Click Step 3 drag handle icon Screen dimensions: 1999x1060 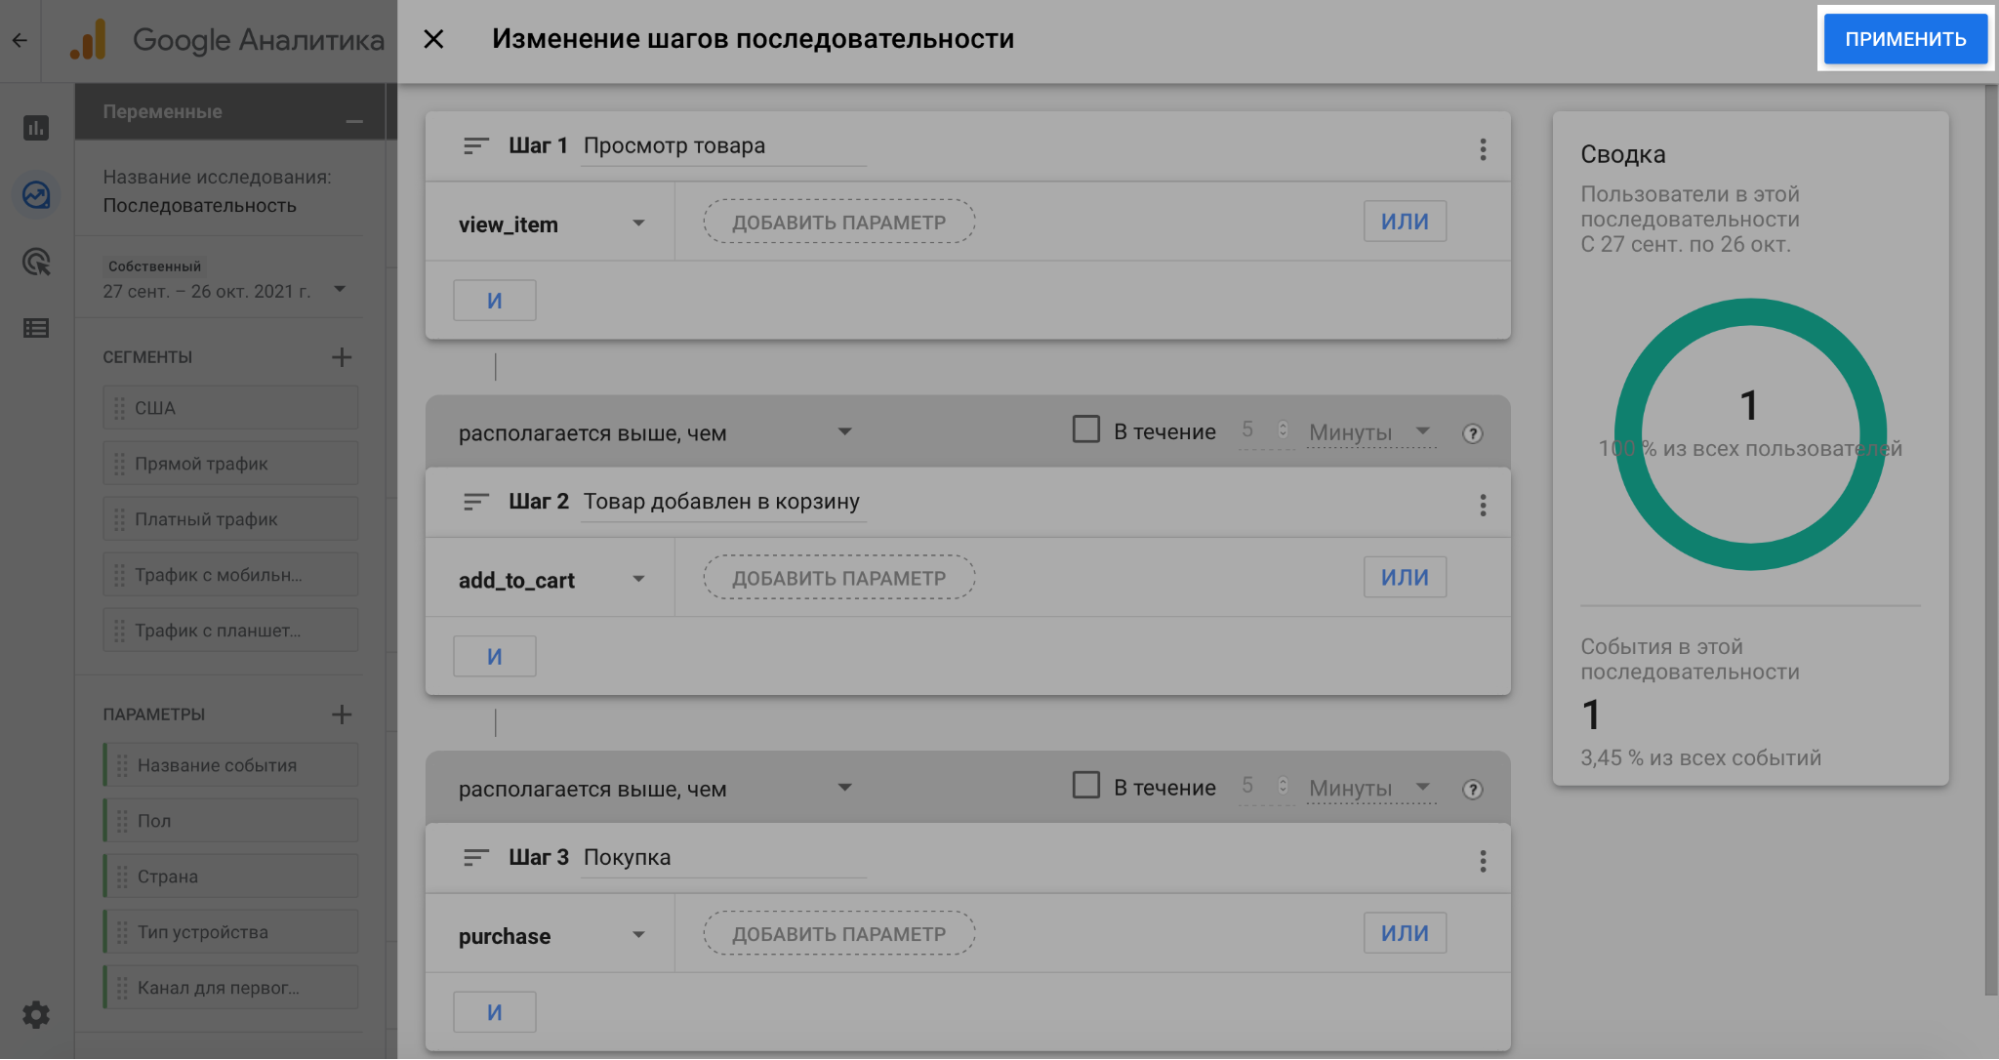click(x=476, y=858)
